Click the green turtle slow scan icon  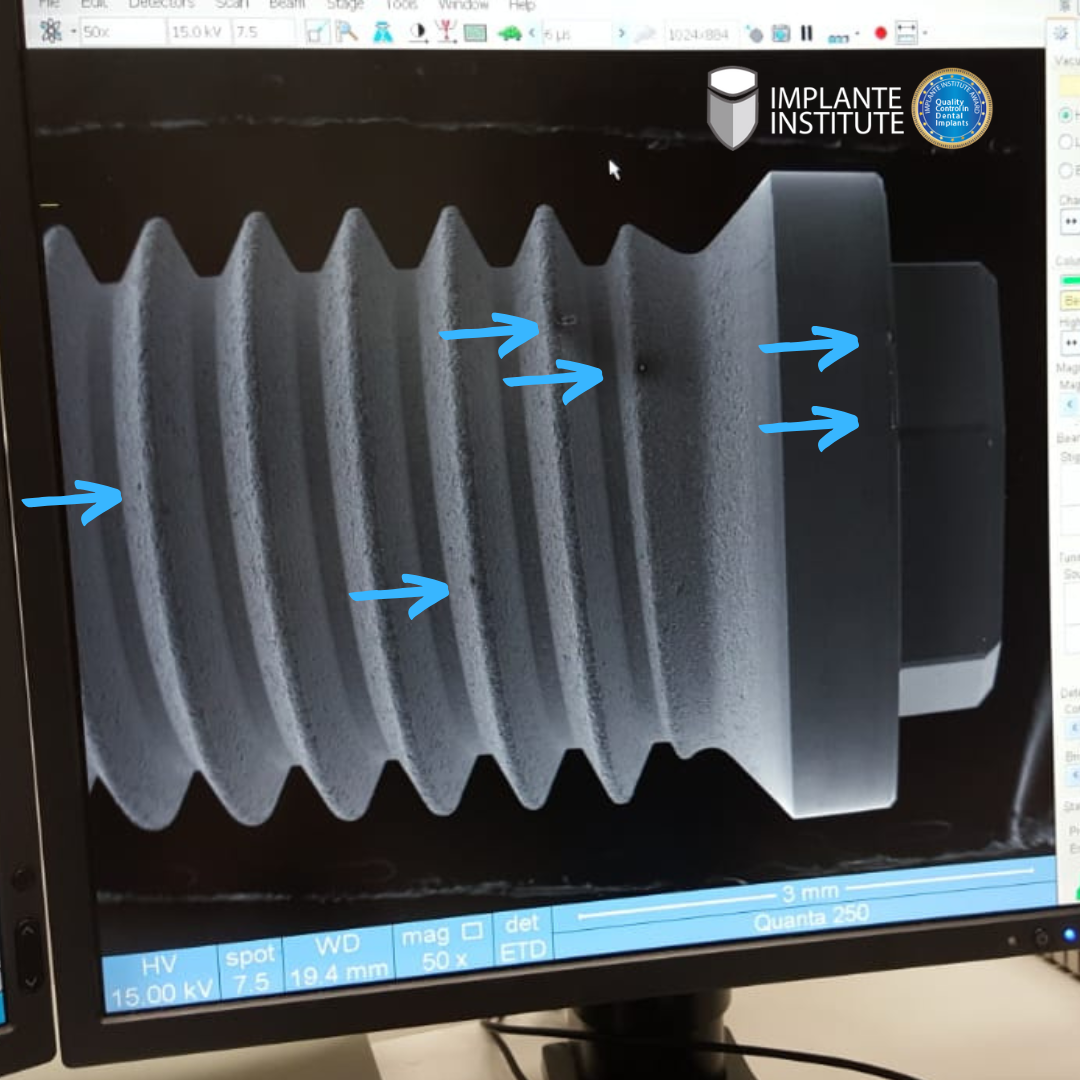coord(510,33)
